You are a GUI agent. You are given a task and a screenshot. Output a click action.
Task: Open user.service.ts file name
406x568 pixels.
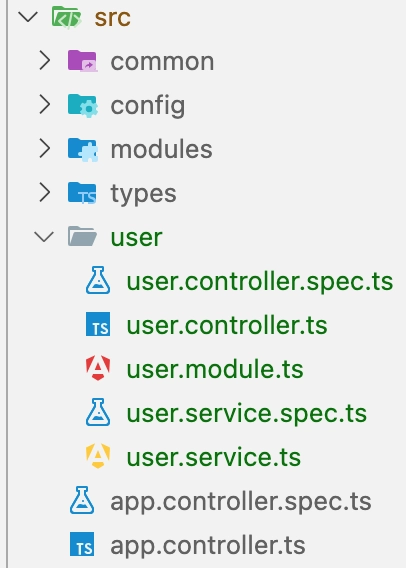pyautogui.click(x=214, y=457)
